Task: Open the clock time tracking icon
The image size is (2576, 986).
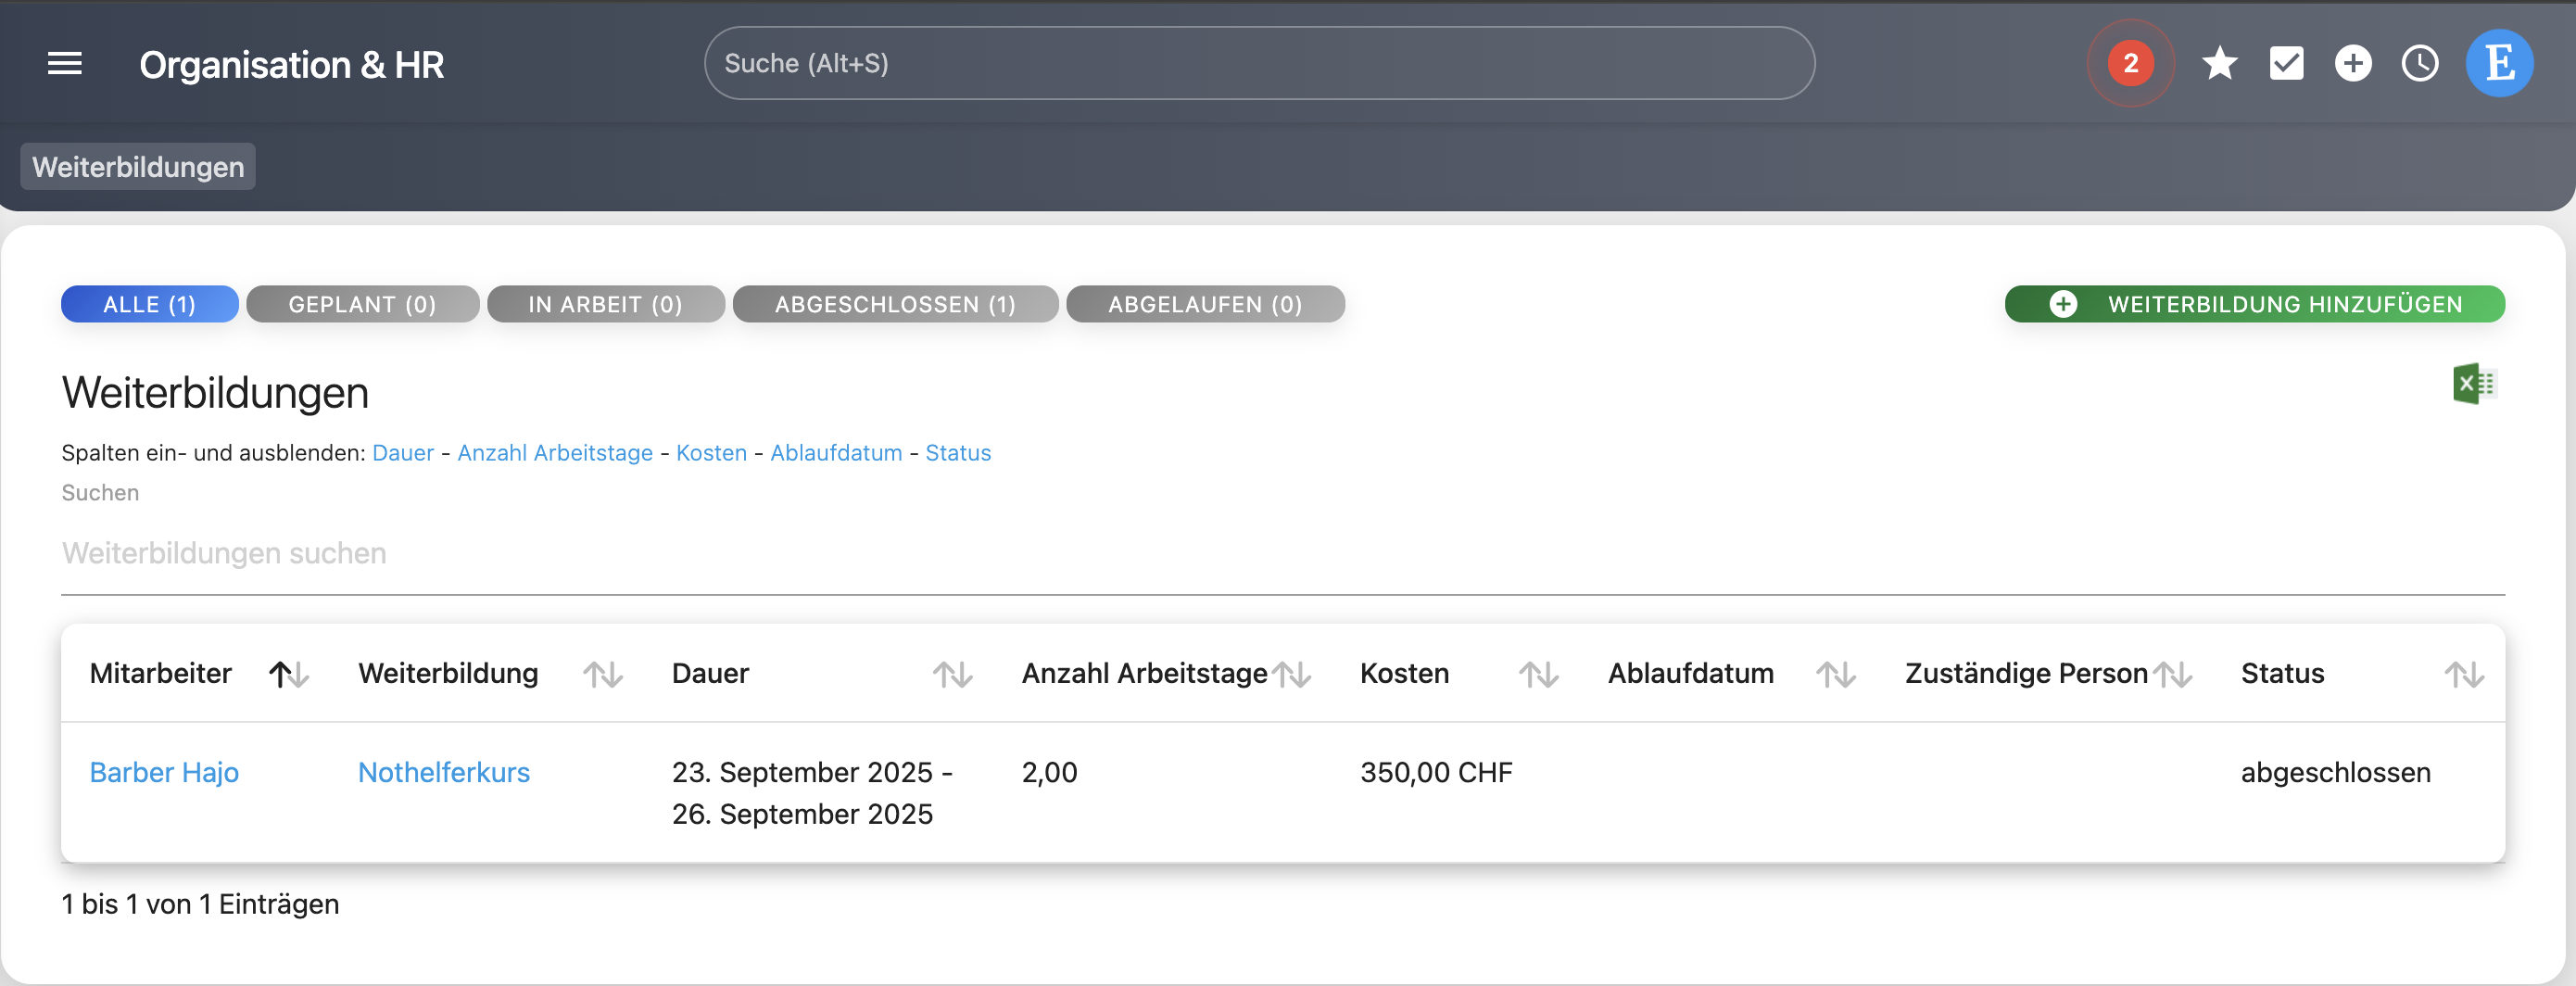Action: (2419, 64)
